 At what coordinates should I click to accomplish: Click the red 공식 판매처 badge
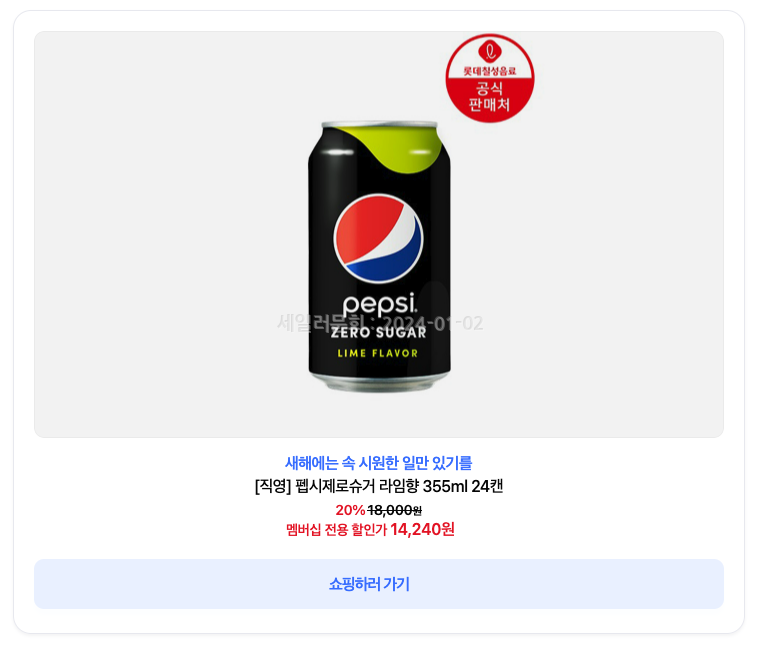[x=490, y=78]
